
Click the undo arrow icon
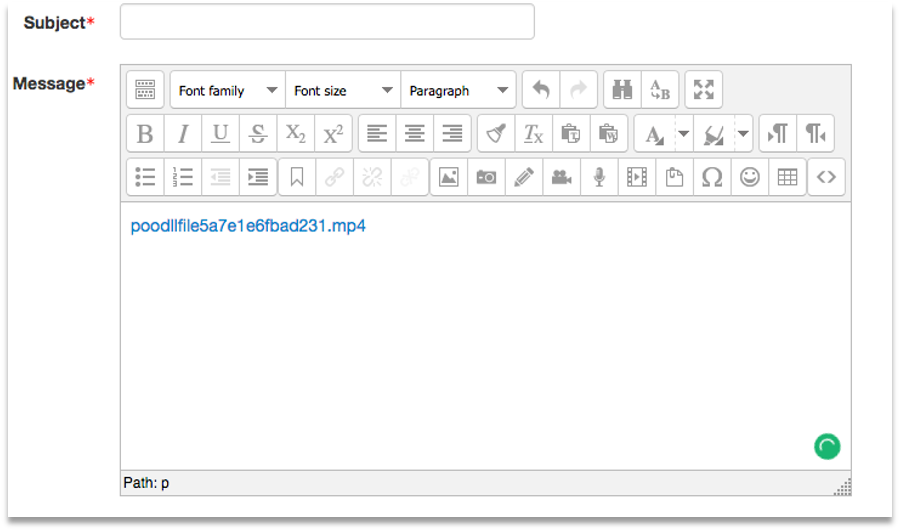pyautogui.click(x=541, y=90)
